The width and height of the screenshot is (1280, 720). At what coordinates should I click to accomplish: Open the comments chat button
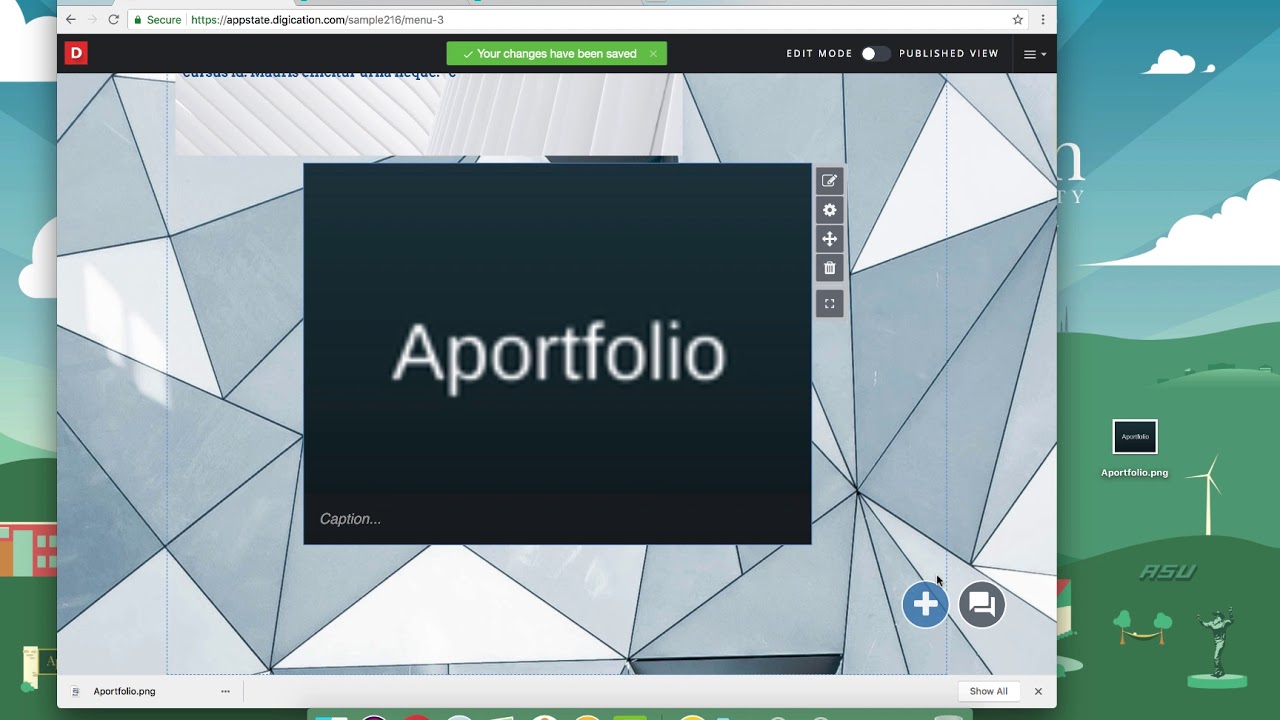coord(981,604)
